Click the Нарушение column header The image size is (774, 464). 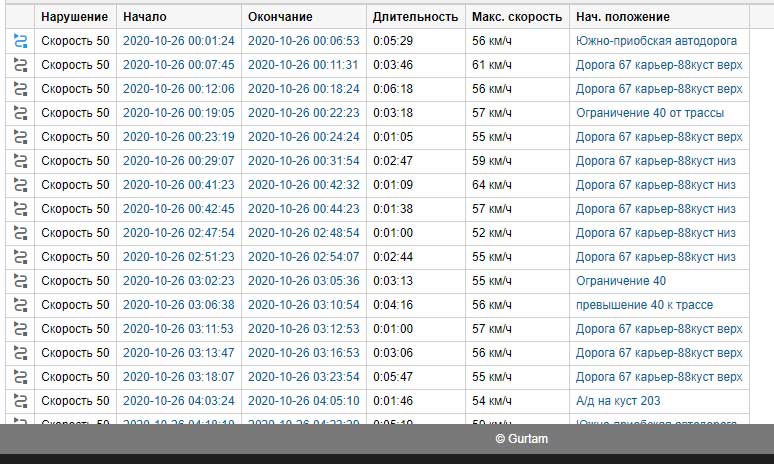pyautogui.click(x=74, y=17)
